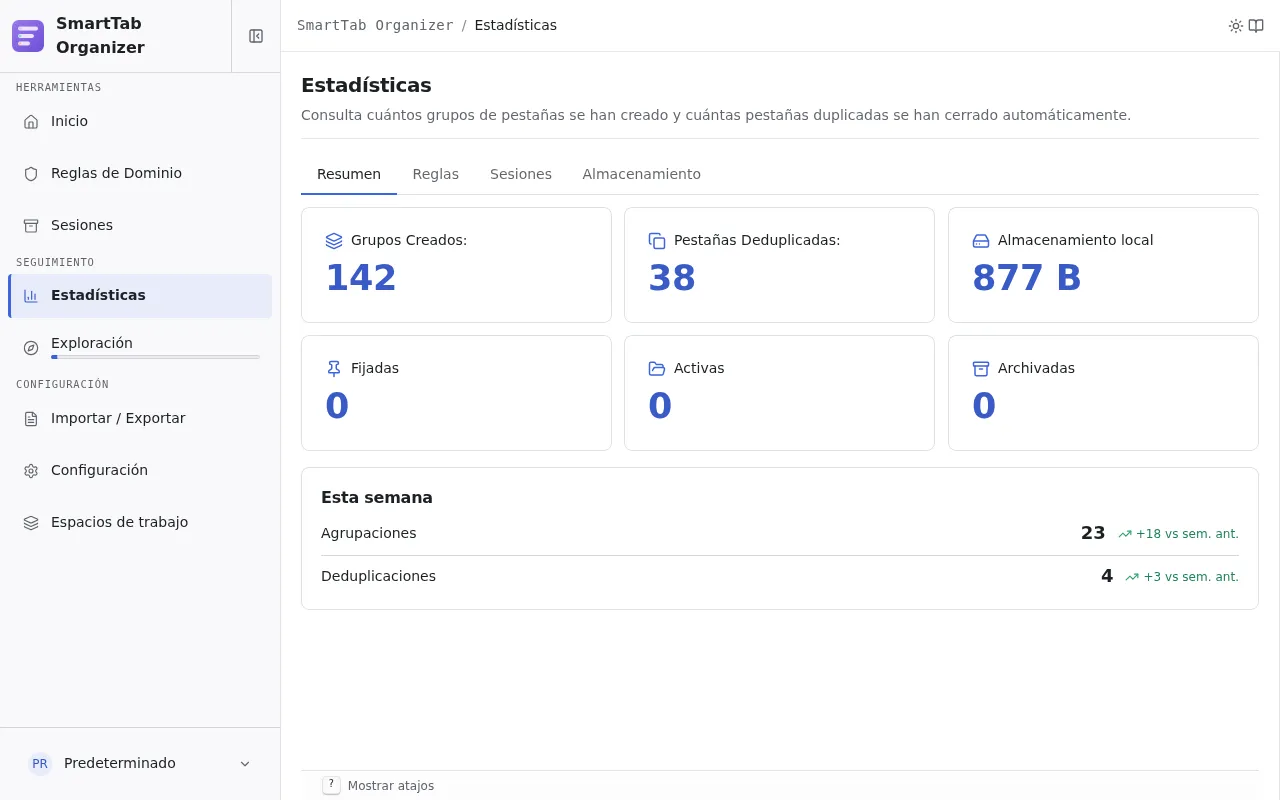Click the question mark shortcut key icon
This screenshot has height=800, width=1280.
331,785
